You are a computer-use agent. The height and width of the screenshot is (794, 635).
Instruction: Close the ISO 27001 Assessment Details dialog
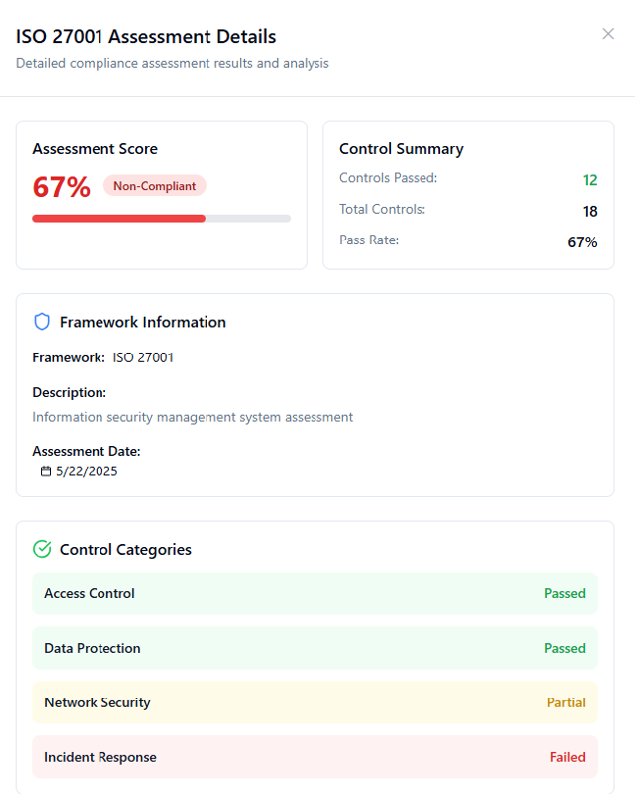tap(608, 34)
